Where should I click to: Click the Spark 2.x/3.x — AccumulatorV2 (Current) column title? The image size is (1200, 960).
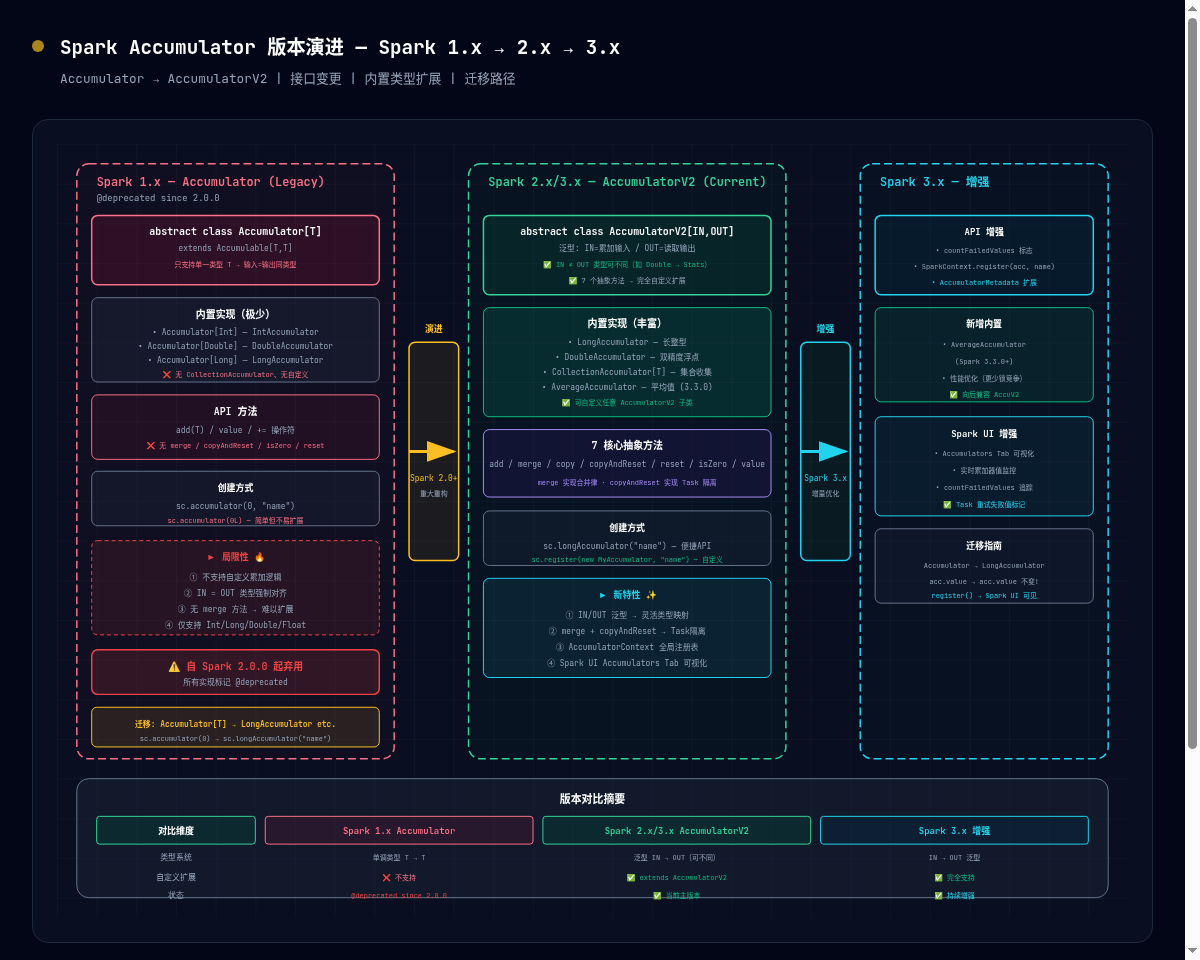(x=627, y=182)
